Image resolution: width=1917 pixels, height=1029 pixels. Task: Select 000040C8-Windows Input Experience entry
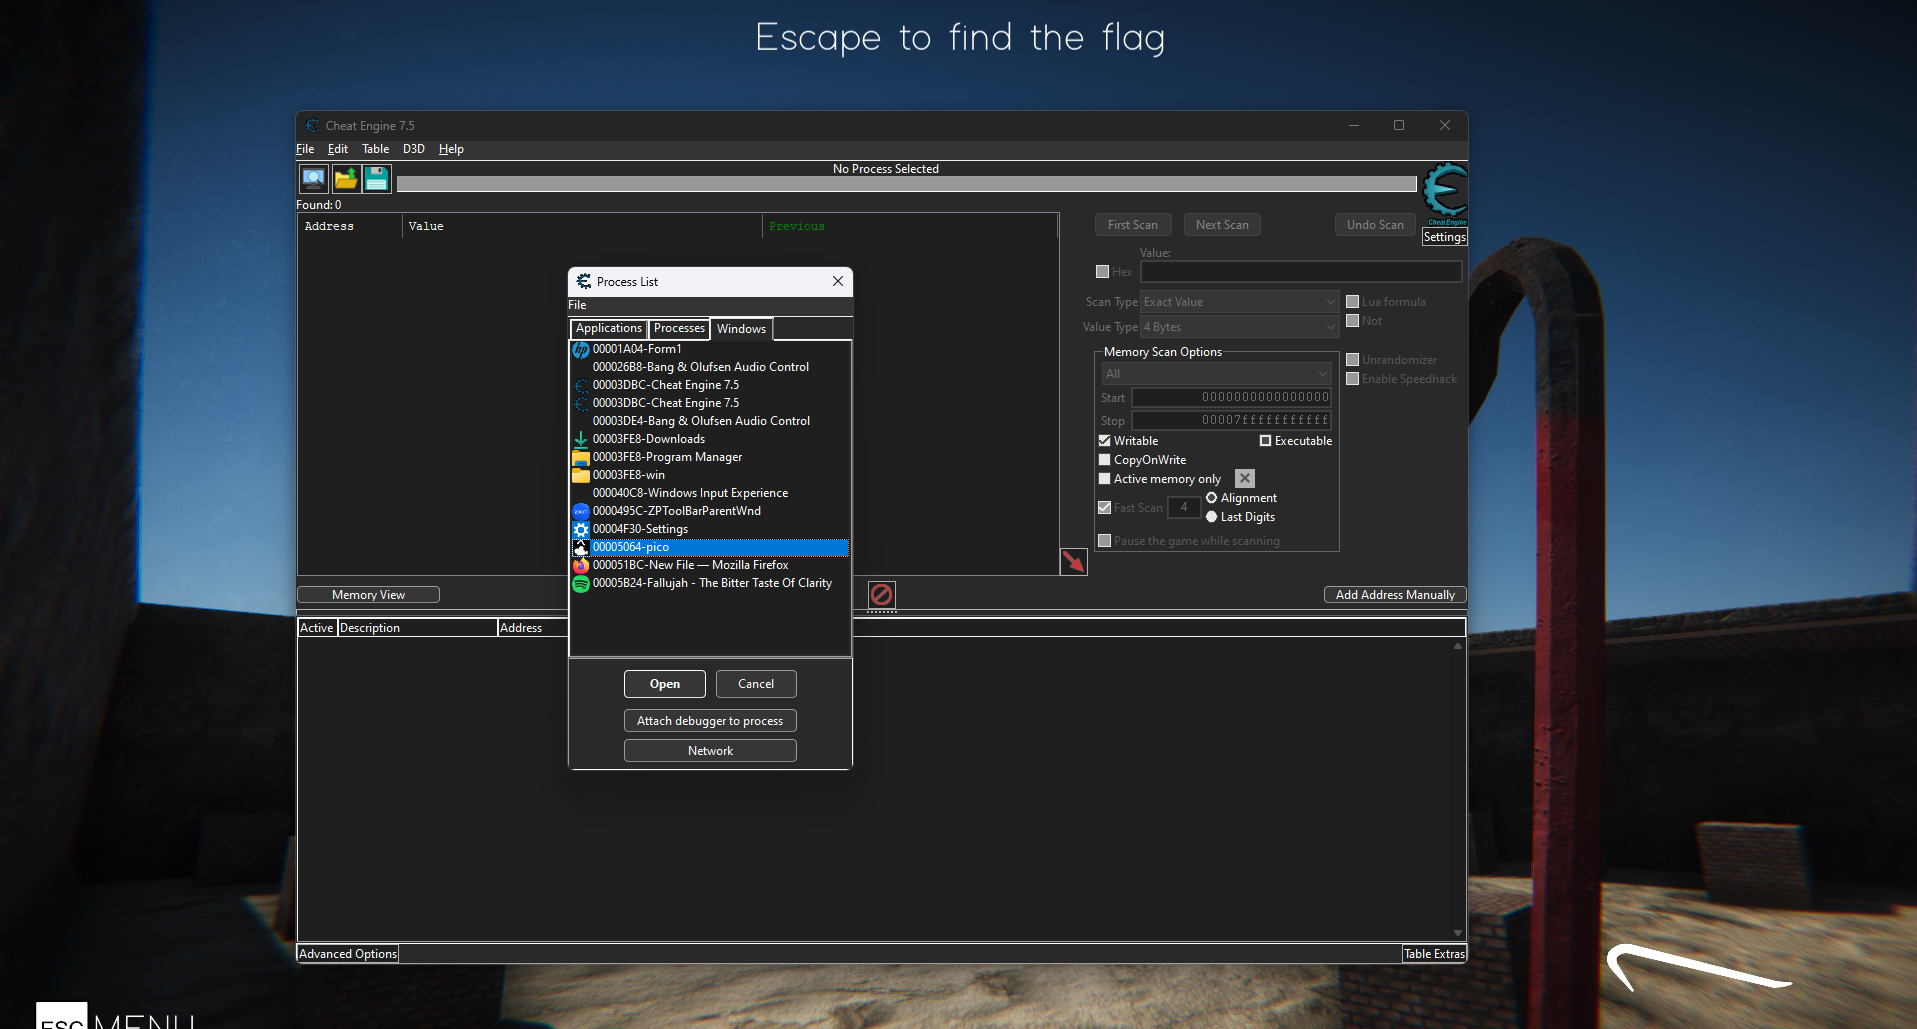(x=710, y=493)
